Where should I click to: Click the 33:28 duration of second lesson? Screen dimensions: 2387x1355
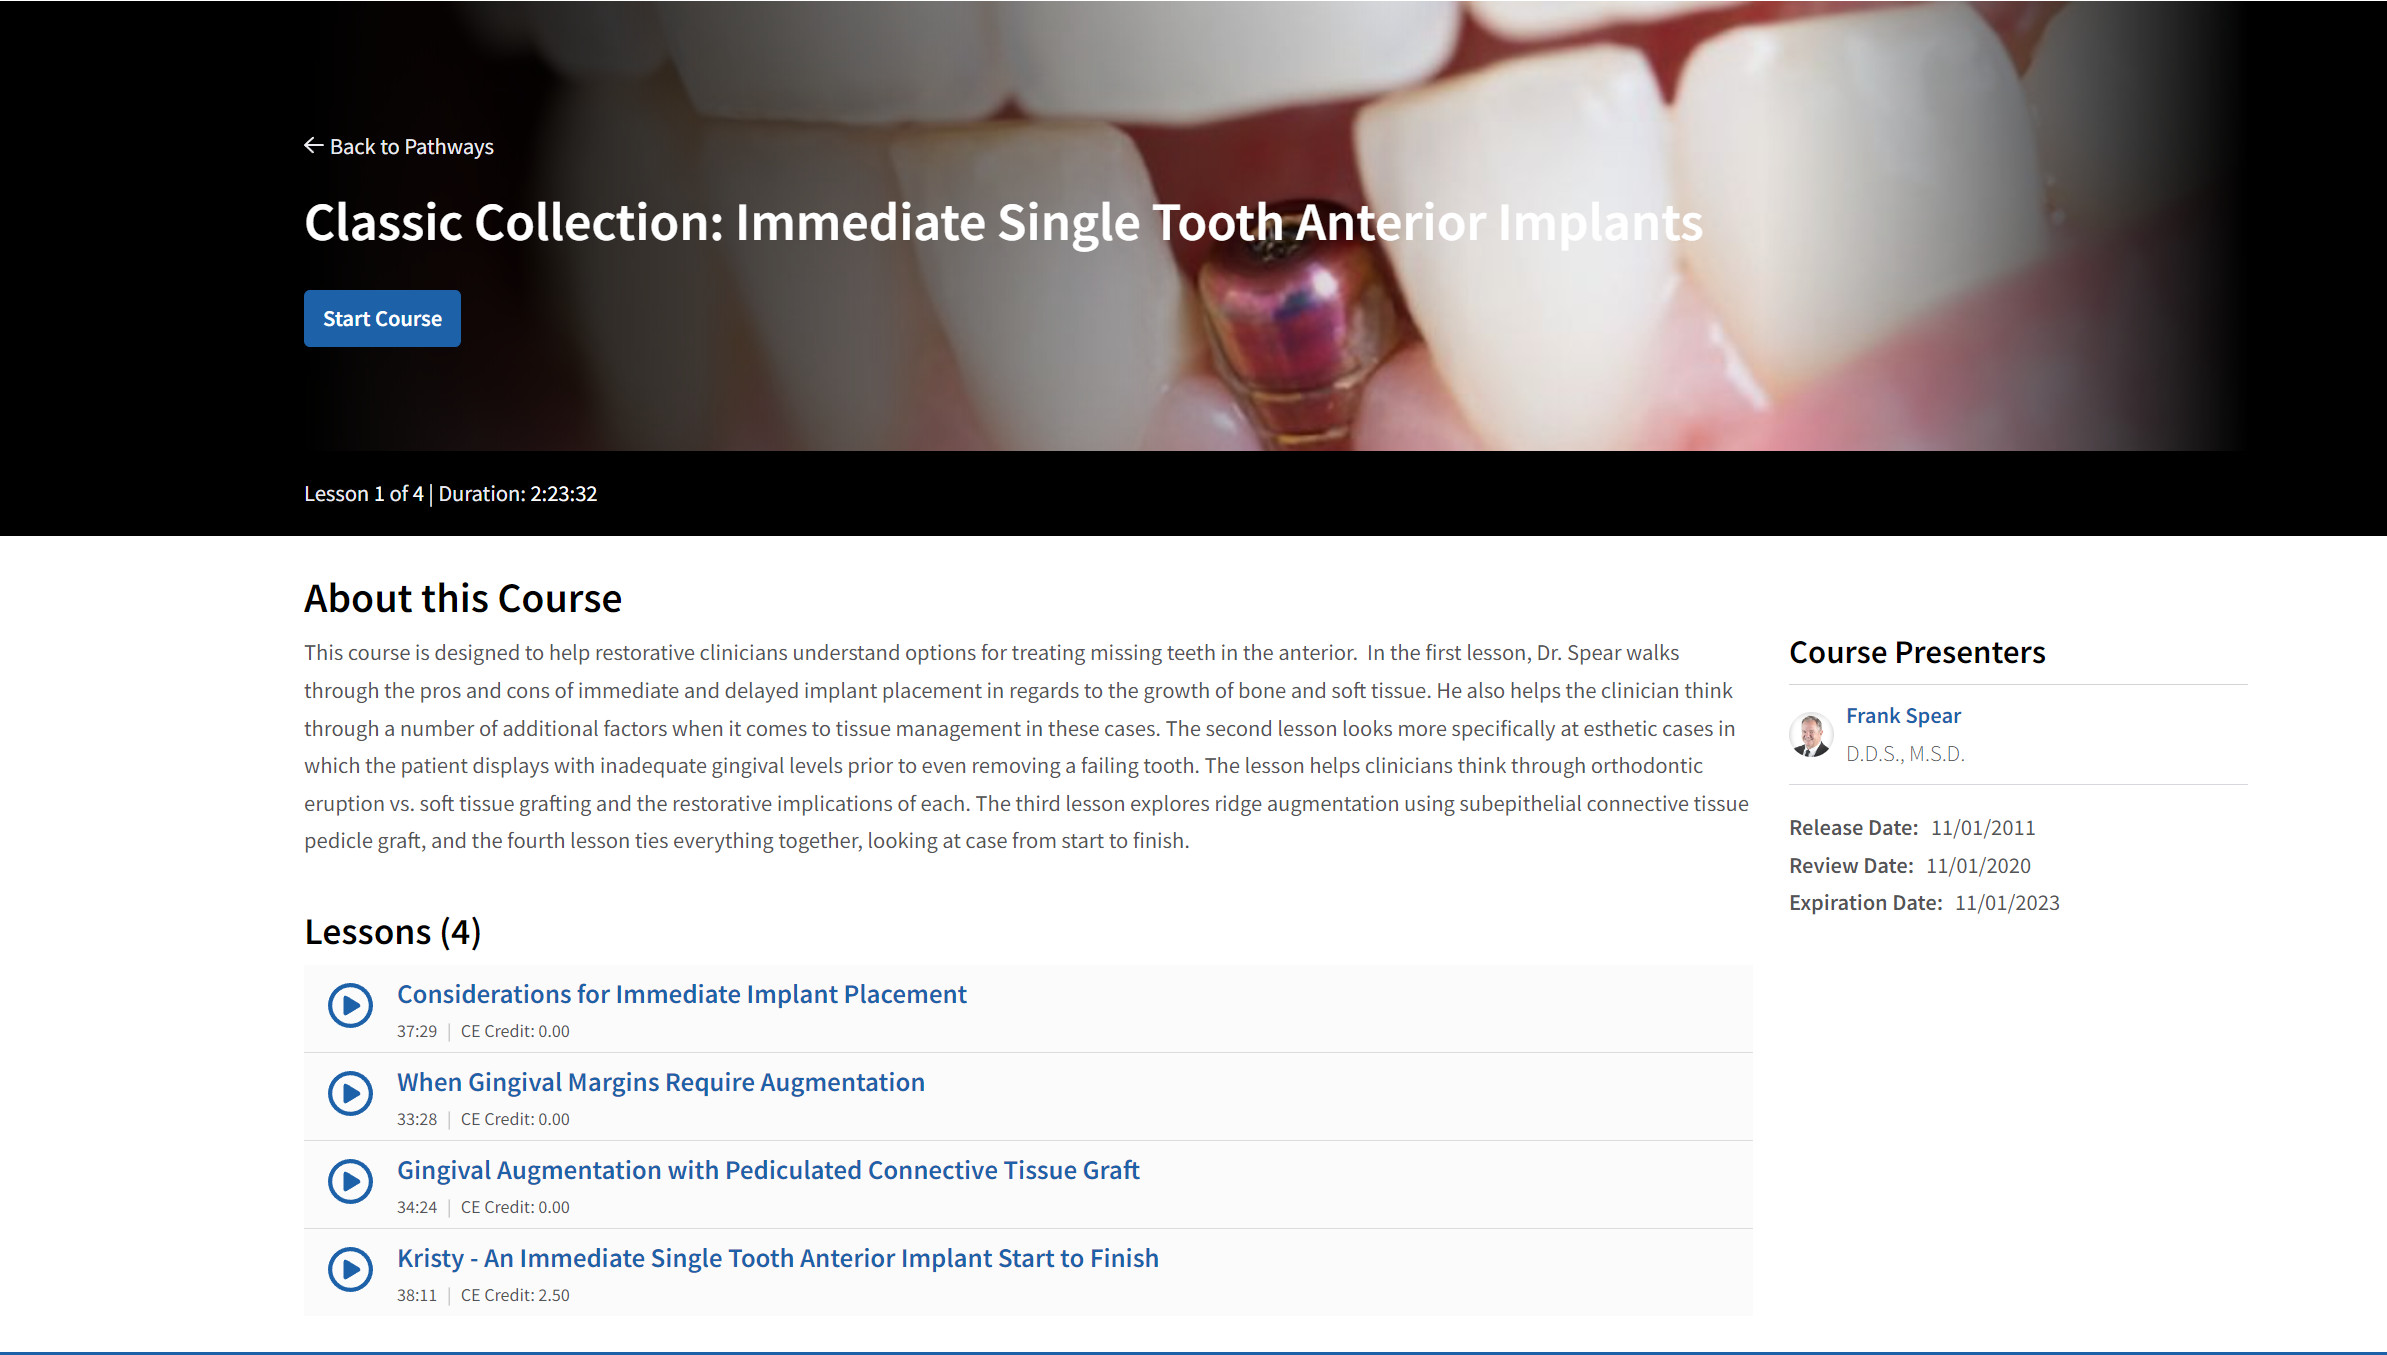coord(417,1120)
